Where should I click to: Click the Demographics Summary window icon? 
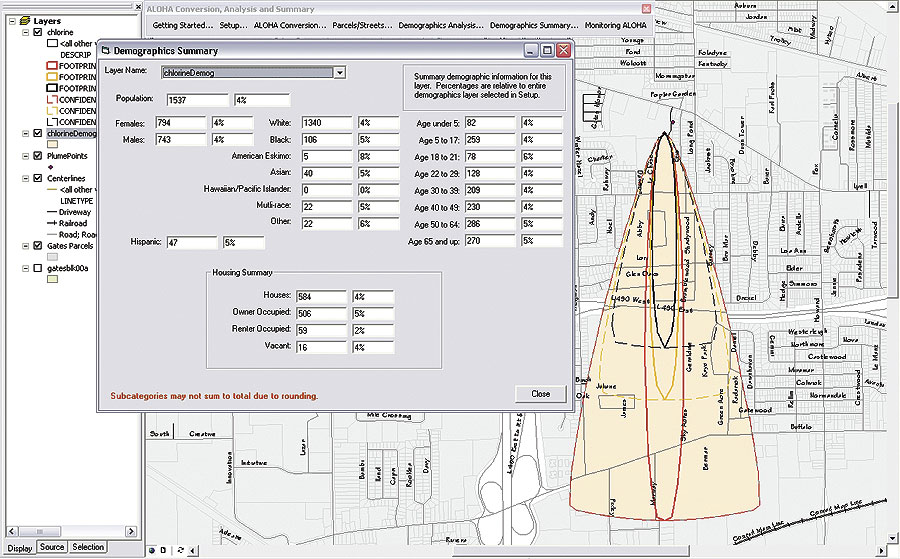(x=105, y=50)
